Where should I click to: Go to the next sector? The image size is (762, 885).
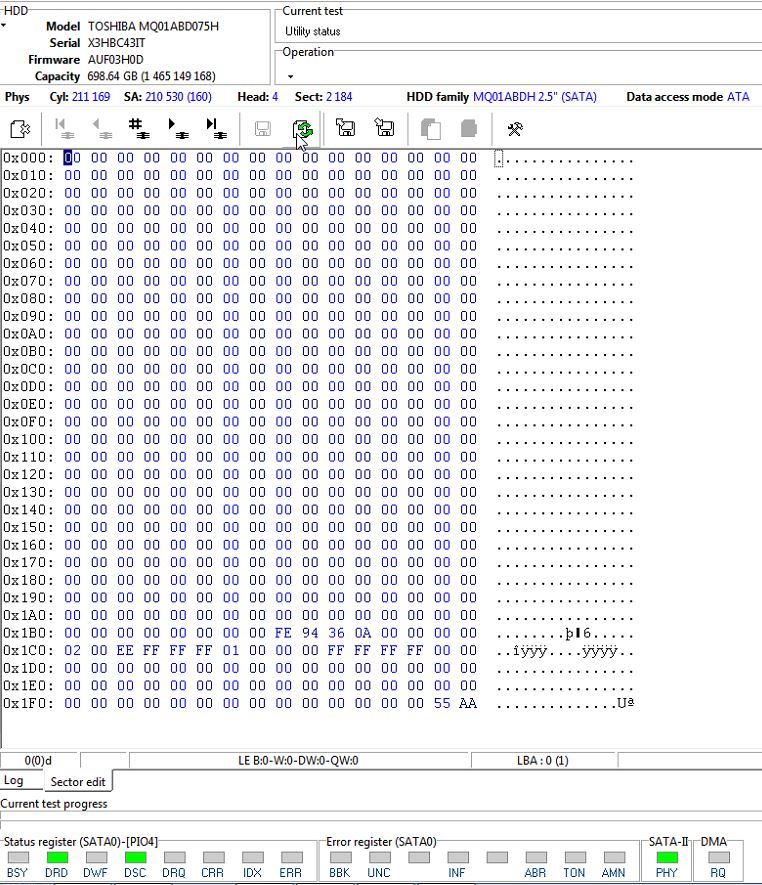pyautogui.click(x=178, y=129)
